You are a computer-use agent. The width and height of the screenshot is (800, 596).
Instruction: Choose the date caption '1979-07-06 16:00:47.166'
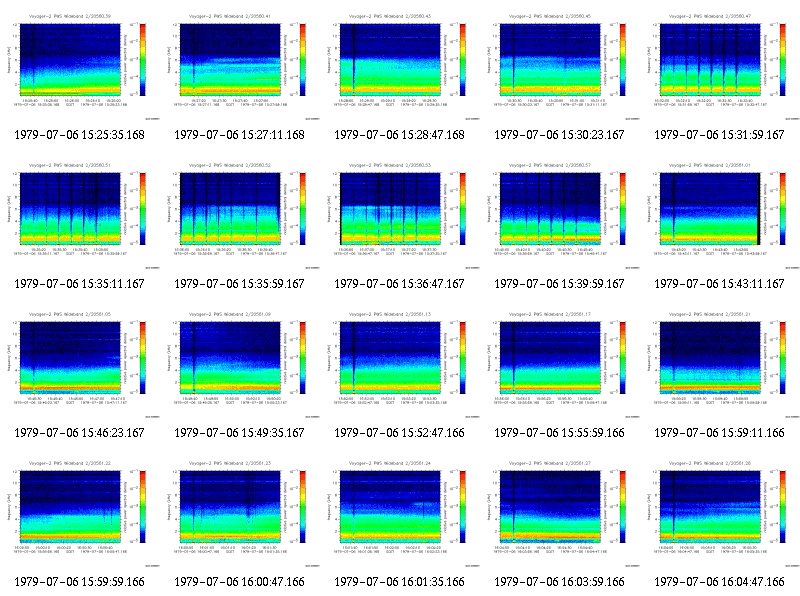[x=239, y=582]
